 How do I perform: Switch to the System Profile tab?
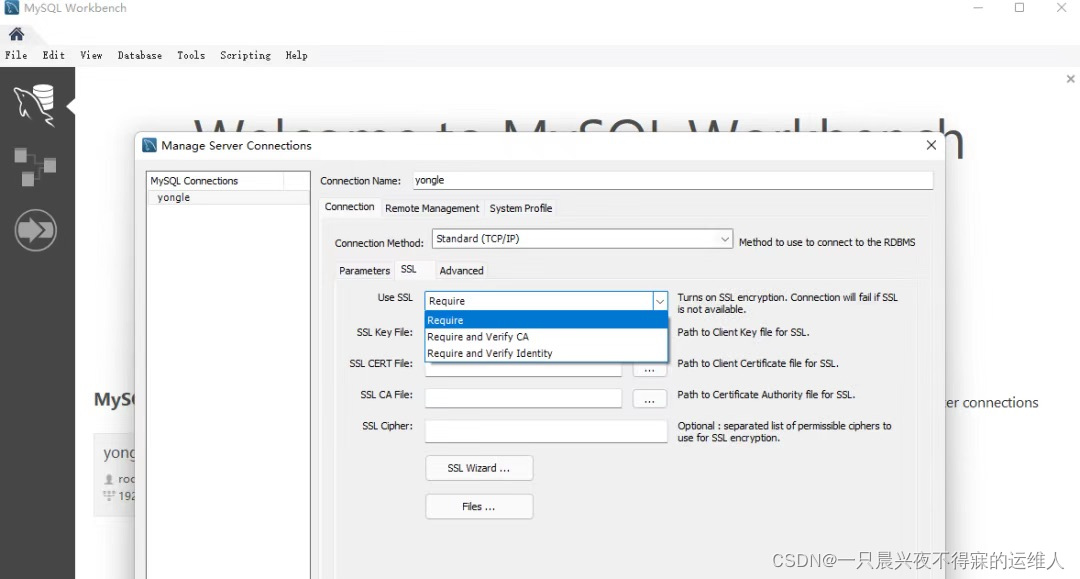[x=521, y=208]
